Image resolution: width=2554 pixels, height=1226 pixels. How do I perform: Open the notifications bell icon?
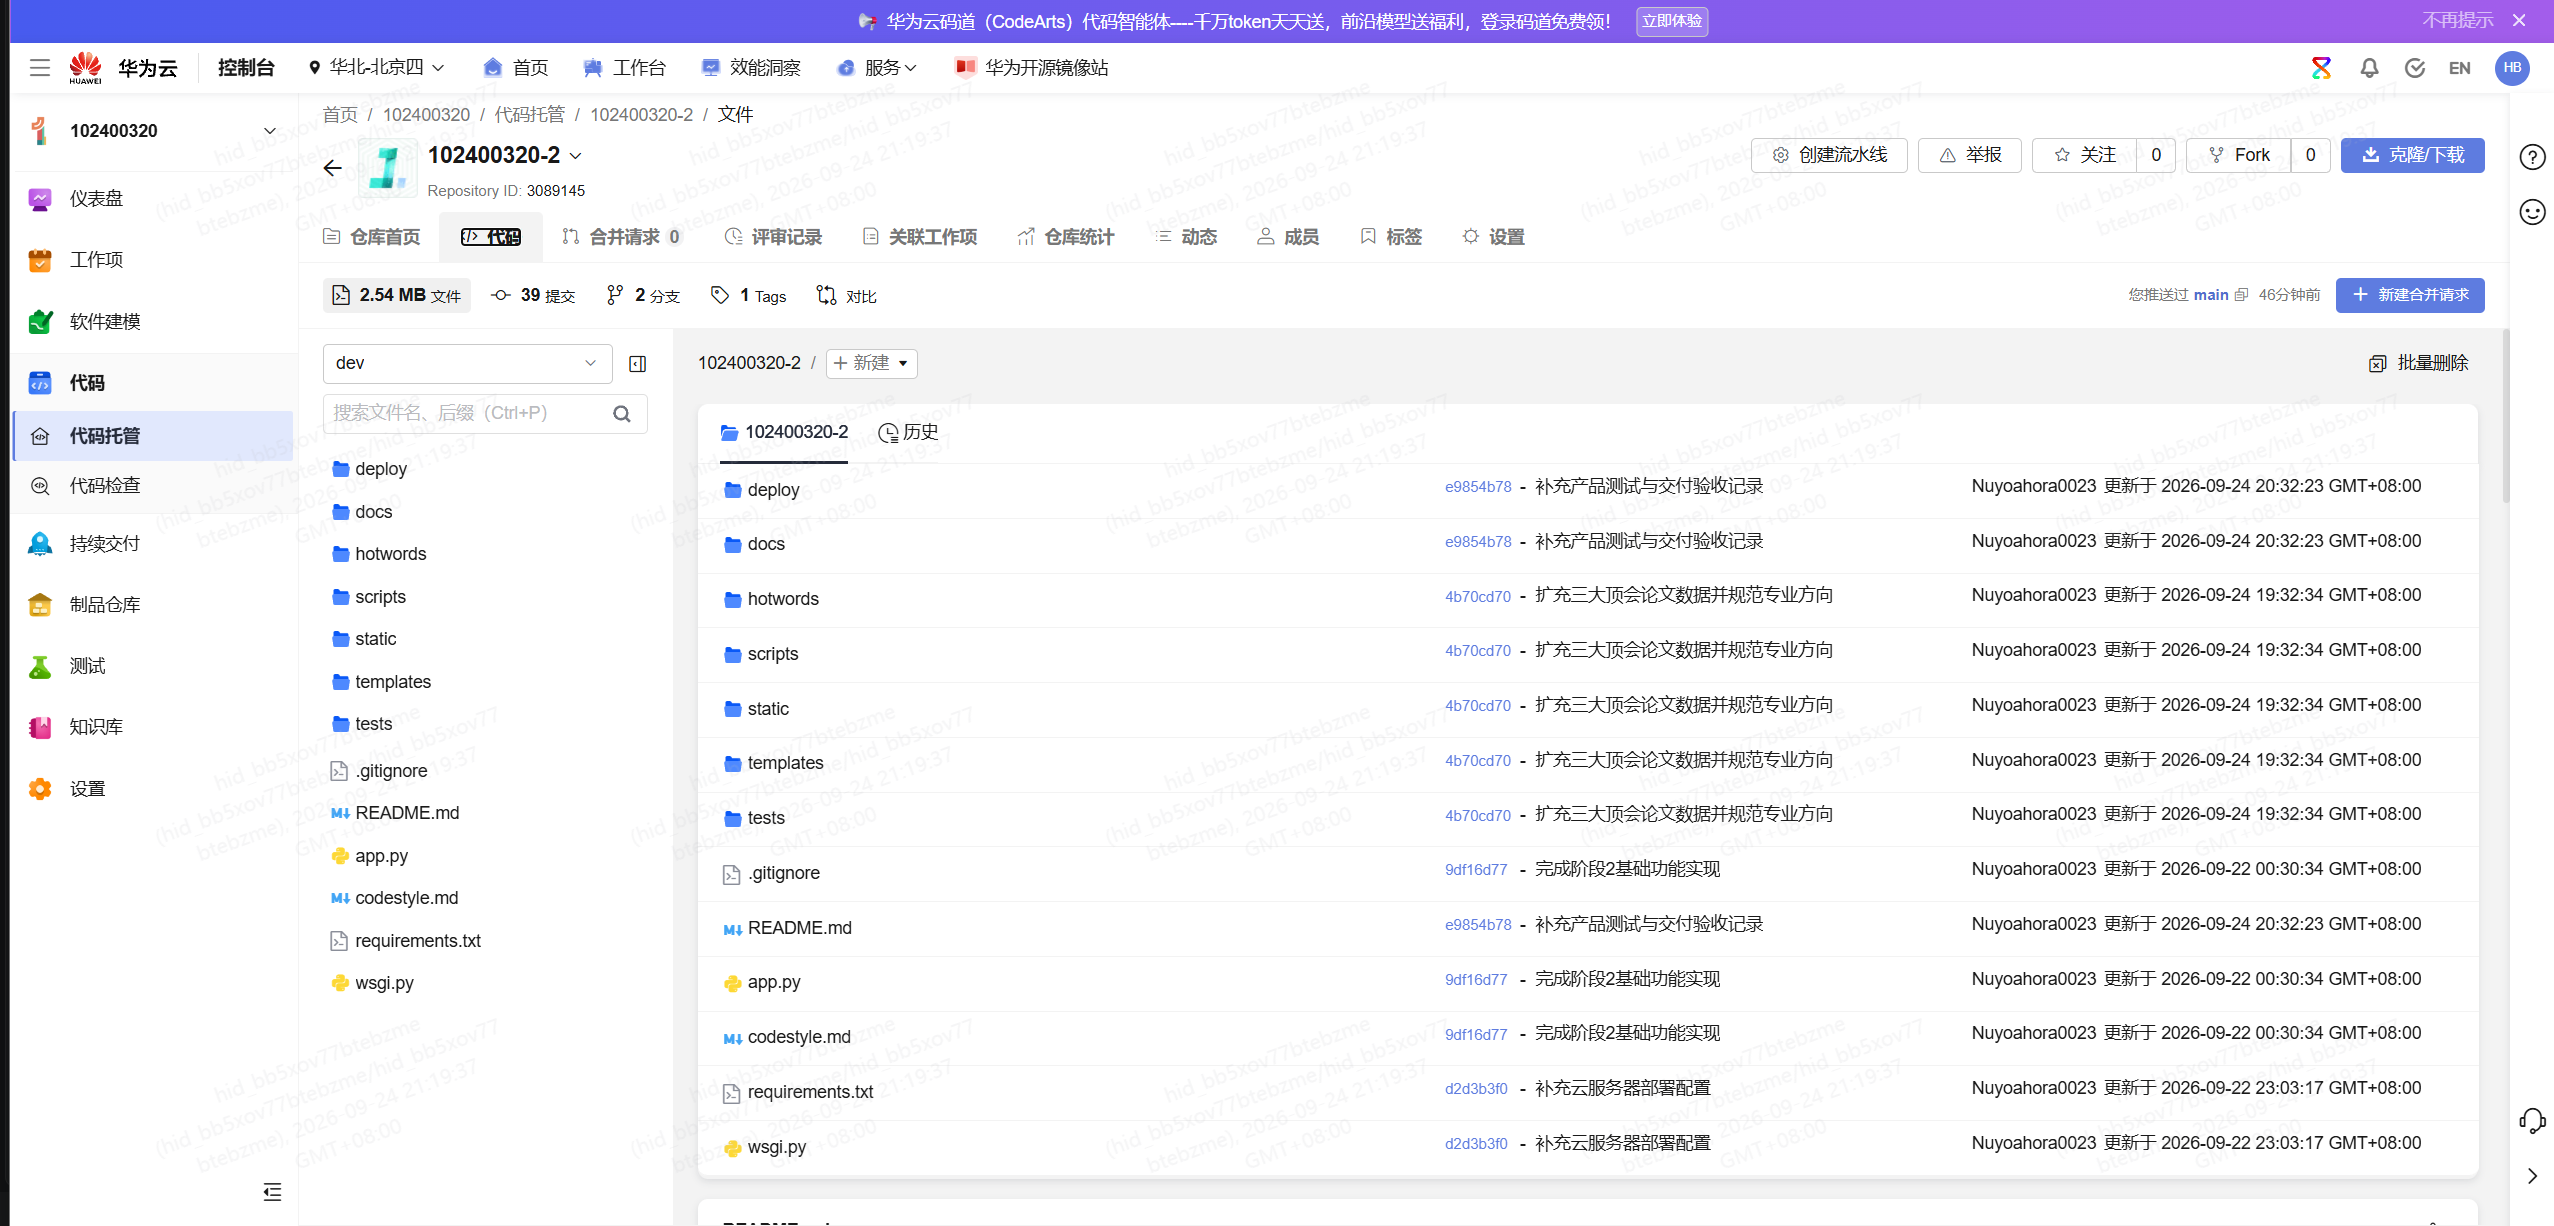click(x=2369, y=68)
